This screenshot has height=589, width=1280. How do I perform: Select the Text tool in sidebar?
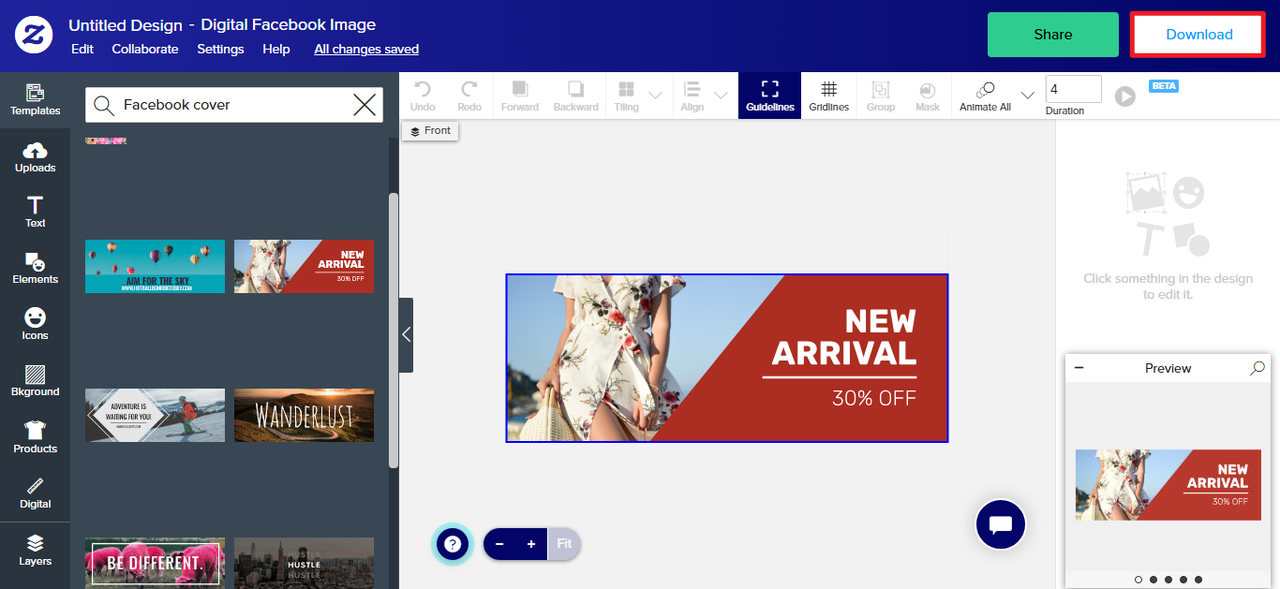click(x=35, y=212)
